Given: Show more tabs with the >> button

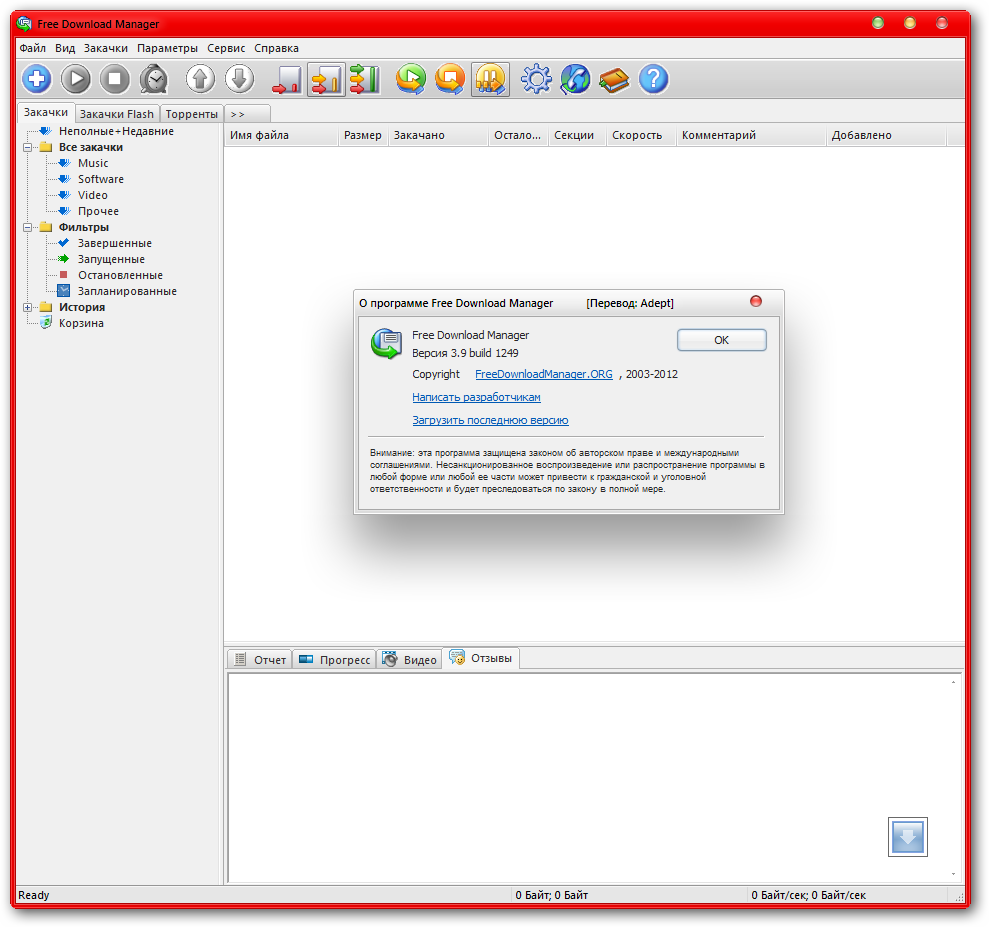Looking at the screenshot, I should pyautogui.click(x=247, y=114).
